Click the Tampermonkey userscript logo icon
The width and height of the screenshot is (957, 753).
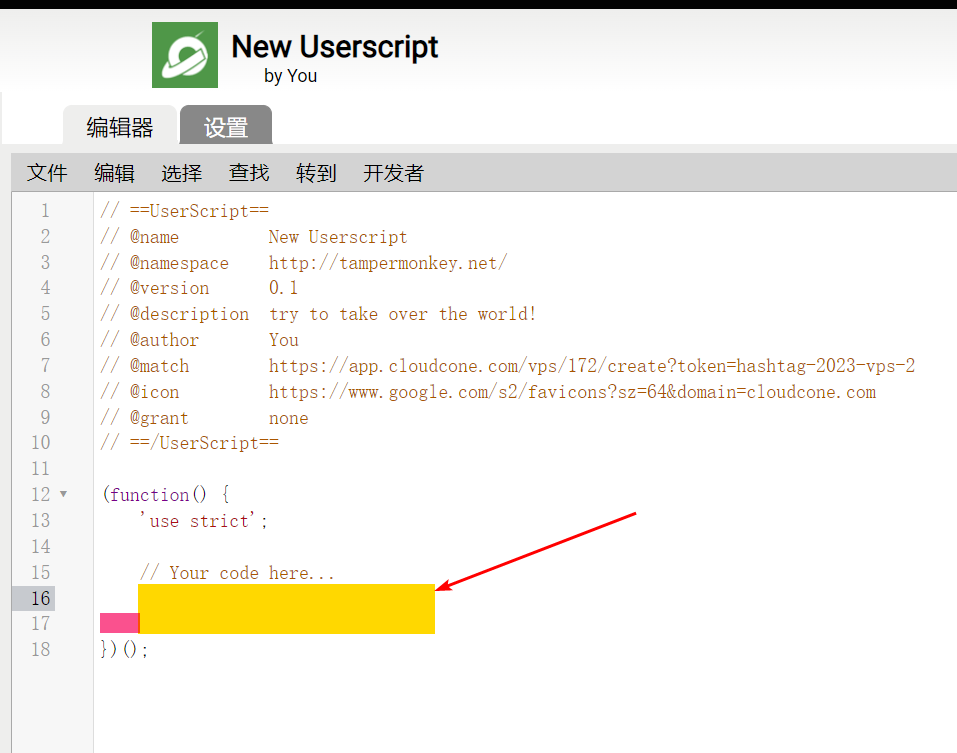click(x=184, y=55)
